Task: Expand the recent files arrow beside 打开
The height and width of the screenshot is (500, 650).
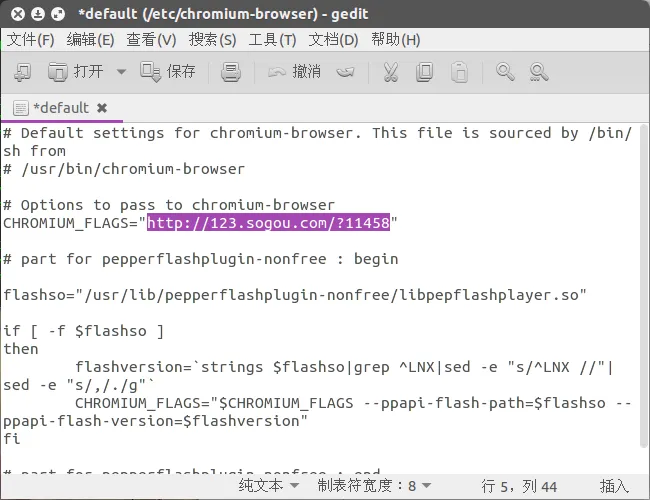Action: tap(121, 72)
